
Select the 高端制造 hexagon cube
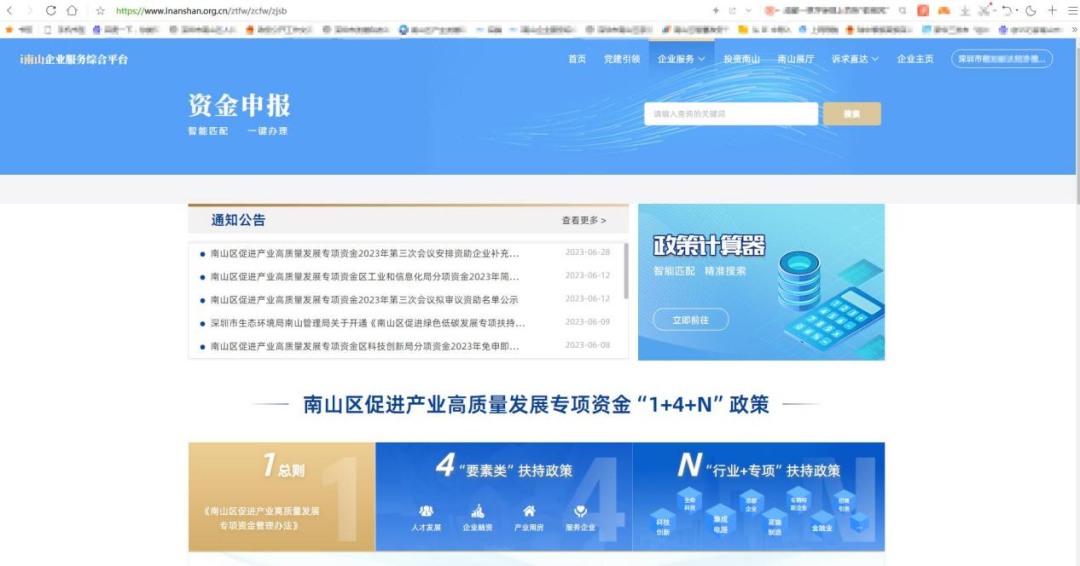pyautogui.click(x=774, y=525)
